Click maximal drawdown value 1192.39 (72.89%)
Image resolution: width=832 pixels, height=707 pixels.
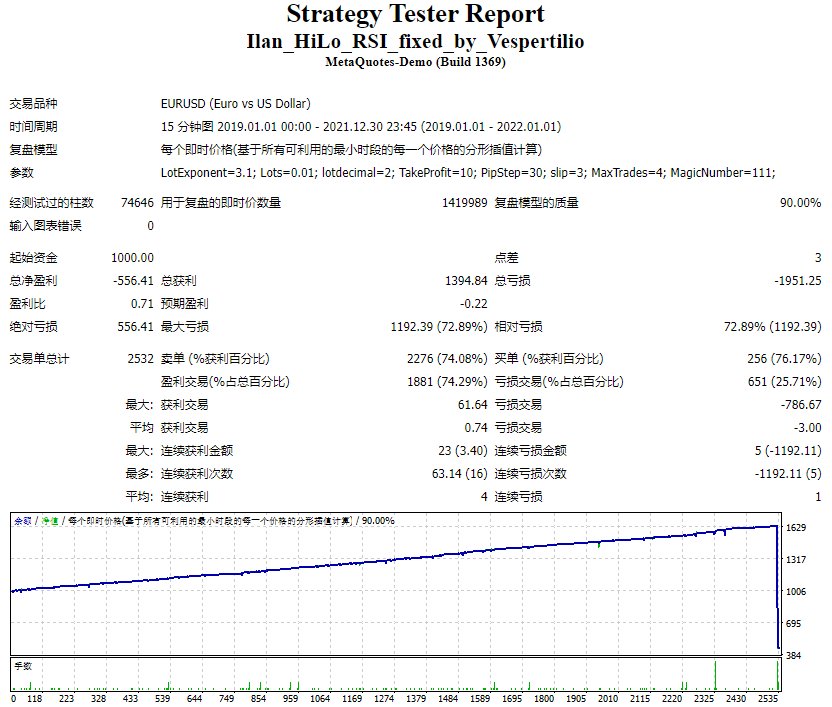point(439,327)
